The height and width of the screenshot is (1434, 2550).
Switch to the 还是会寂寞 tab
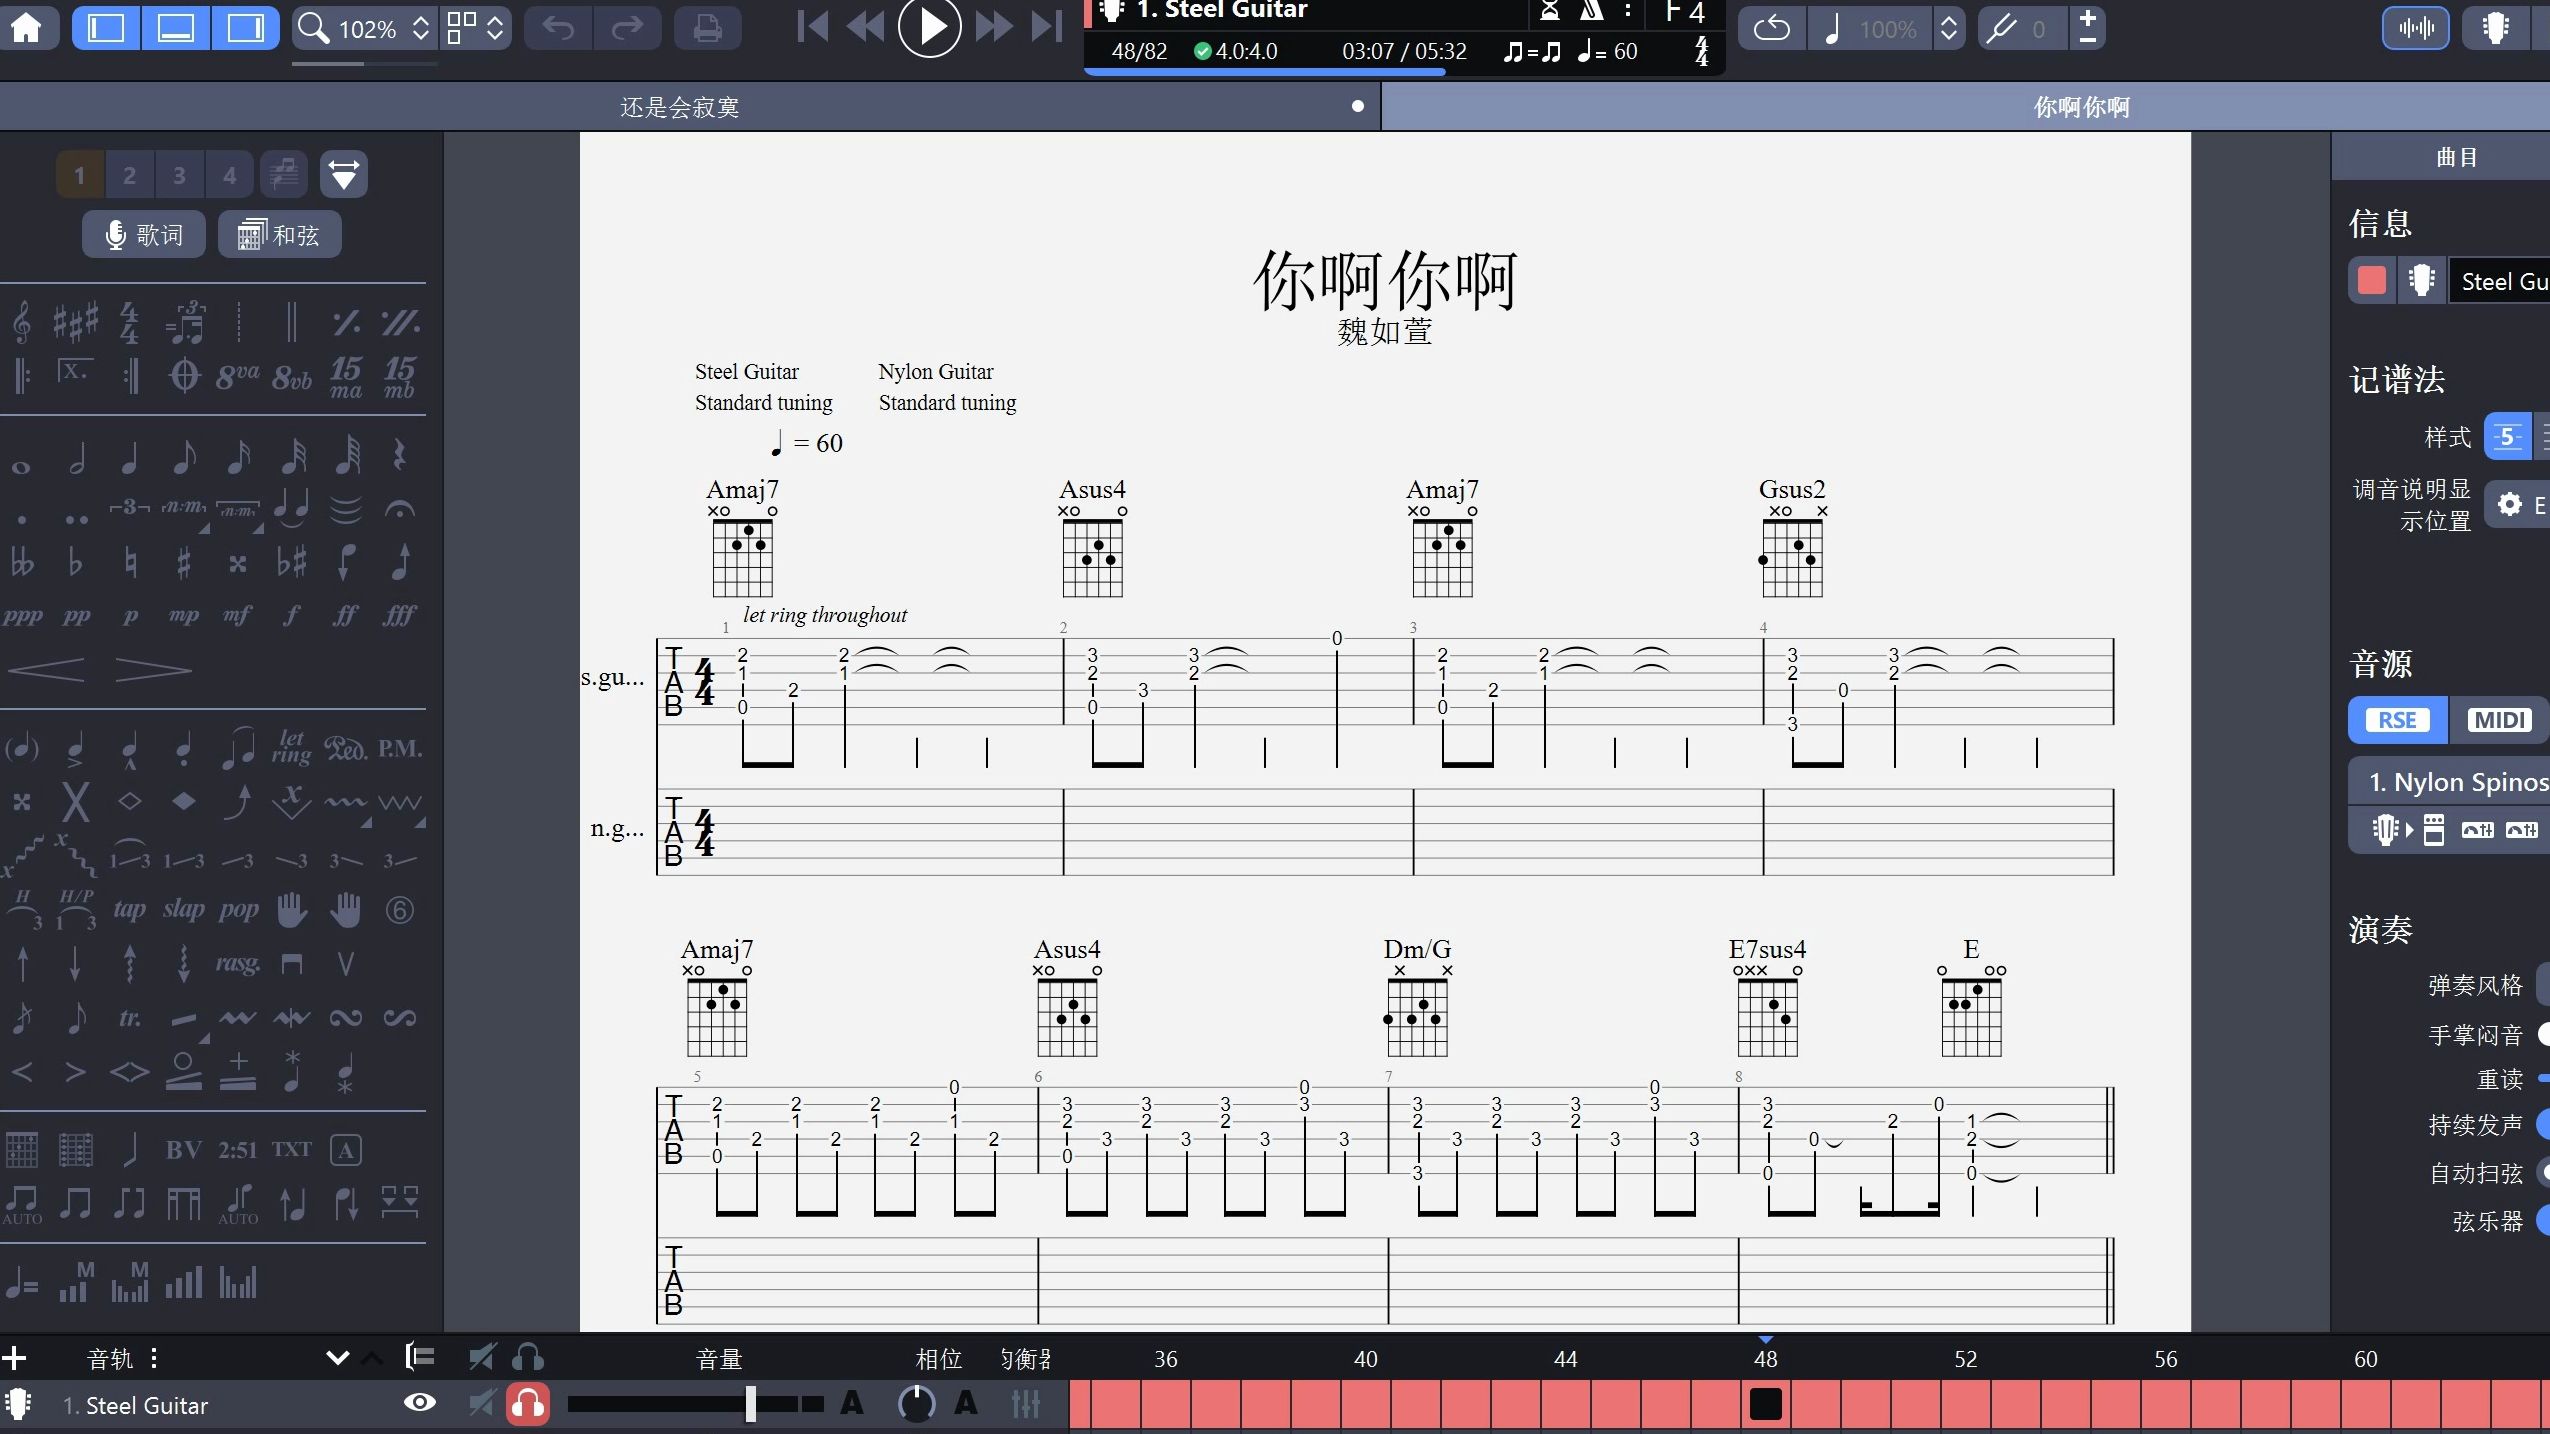[680, 107]
